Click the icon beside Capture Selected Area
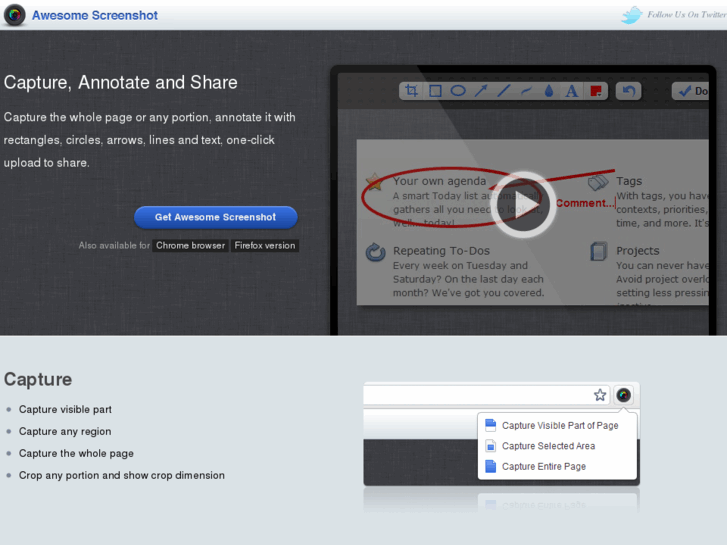Screen dimensions: 727x545 [x=491, y=446]
